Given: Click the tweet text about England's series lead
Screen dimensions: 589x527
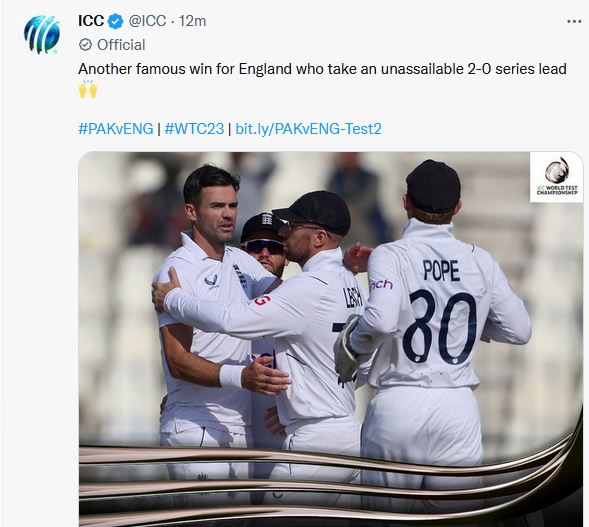Looking at the screenshot, I should pos(322,69).
